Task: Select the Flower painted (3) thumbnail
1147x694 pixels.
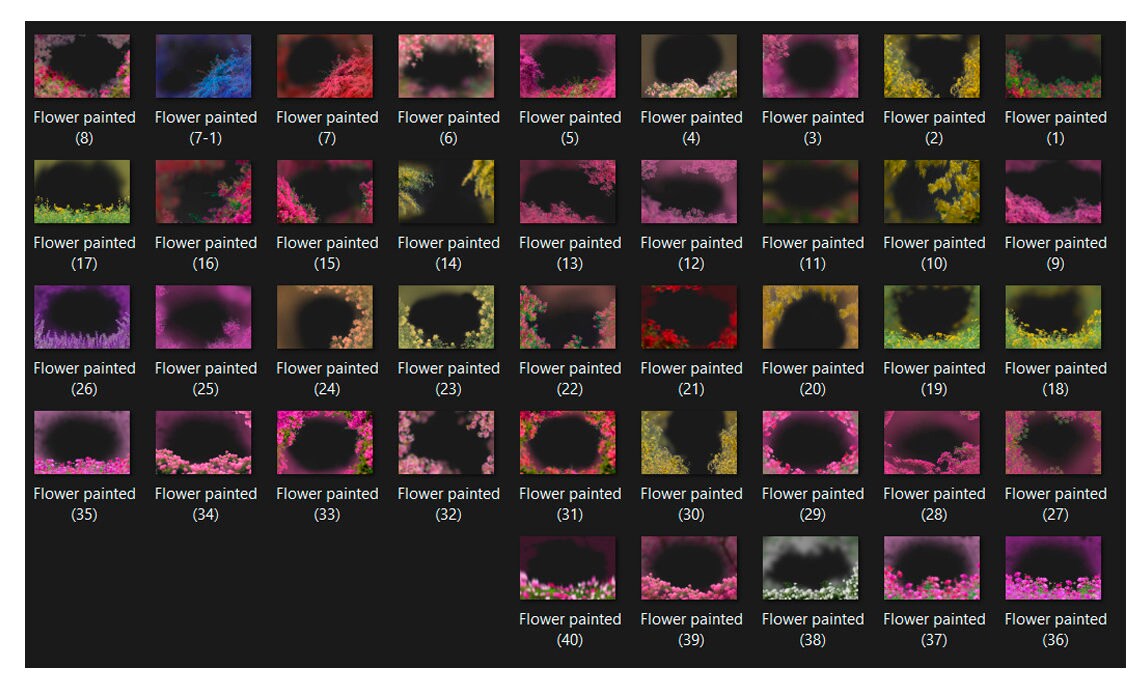Action: coord(811,66)
